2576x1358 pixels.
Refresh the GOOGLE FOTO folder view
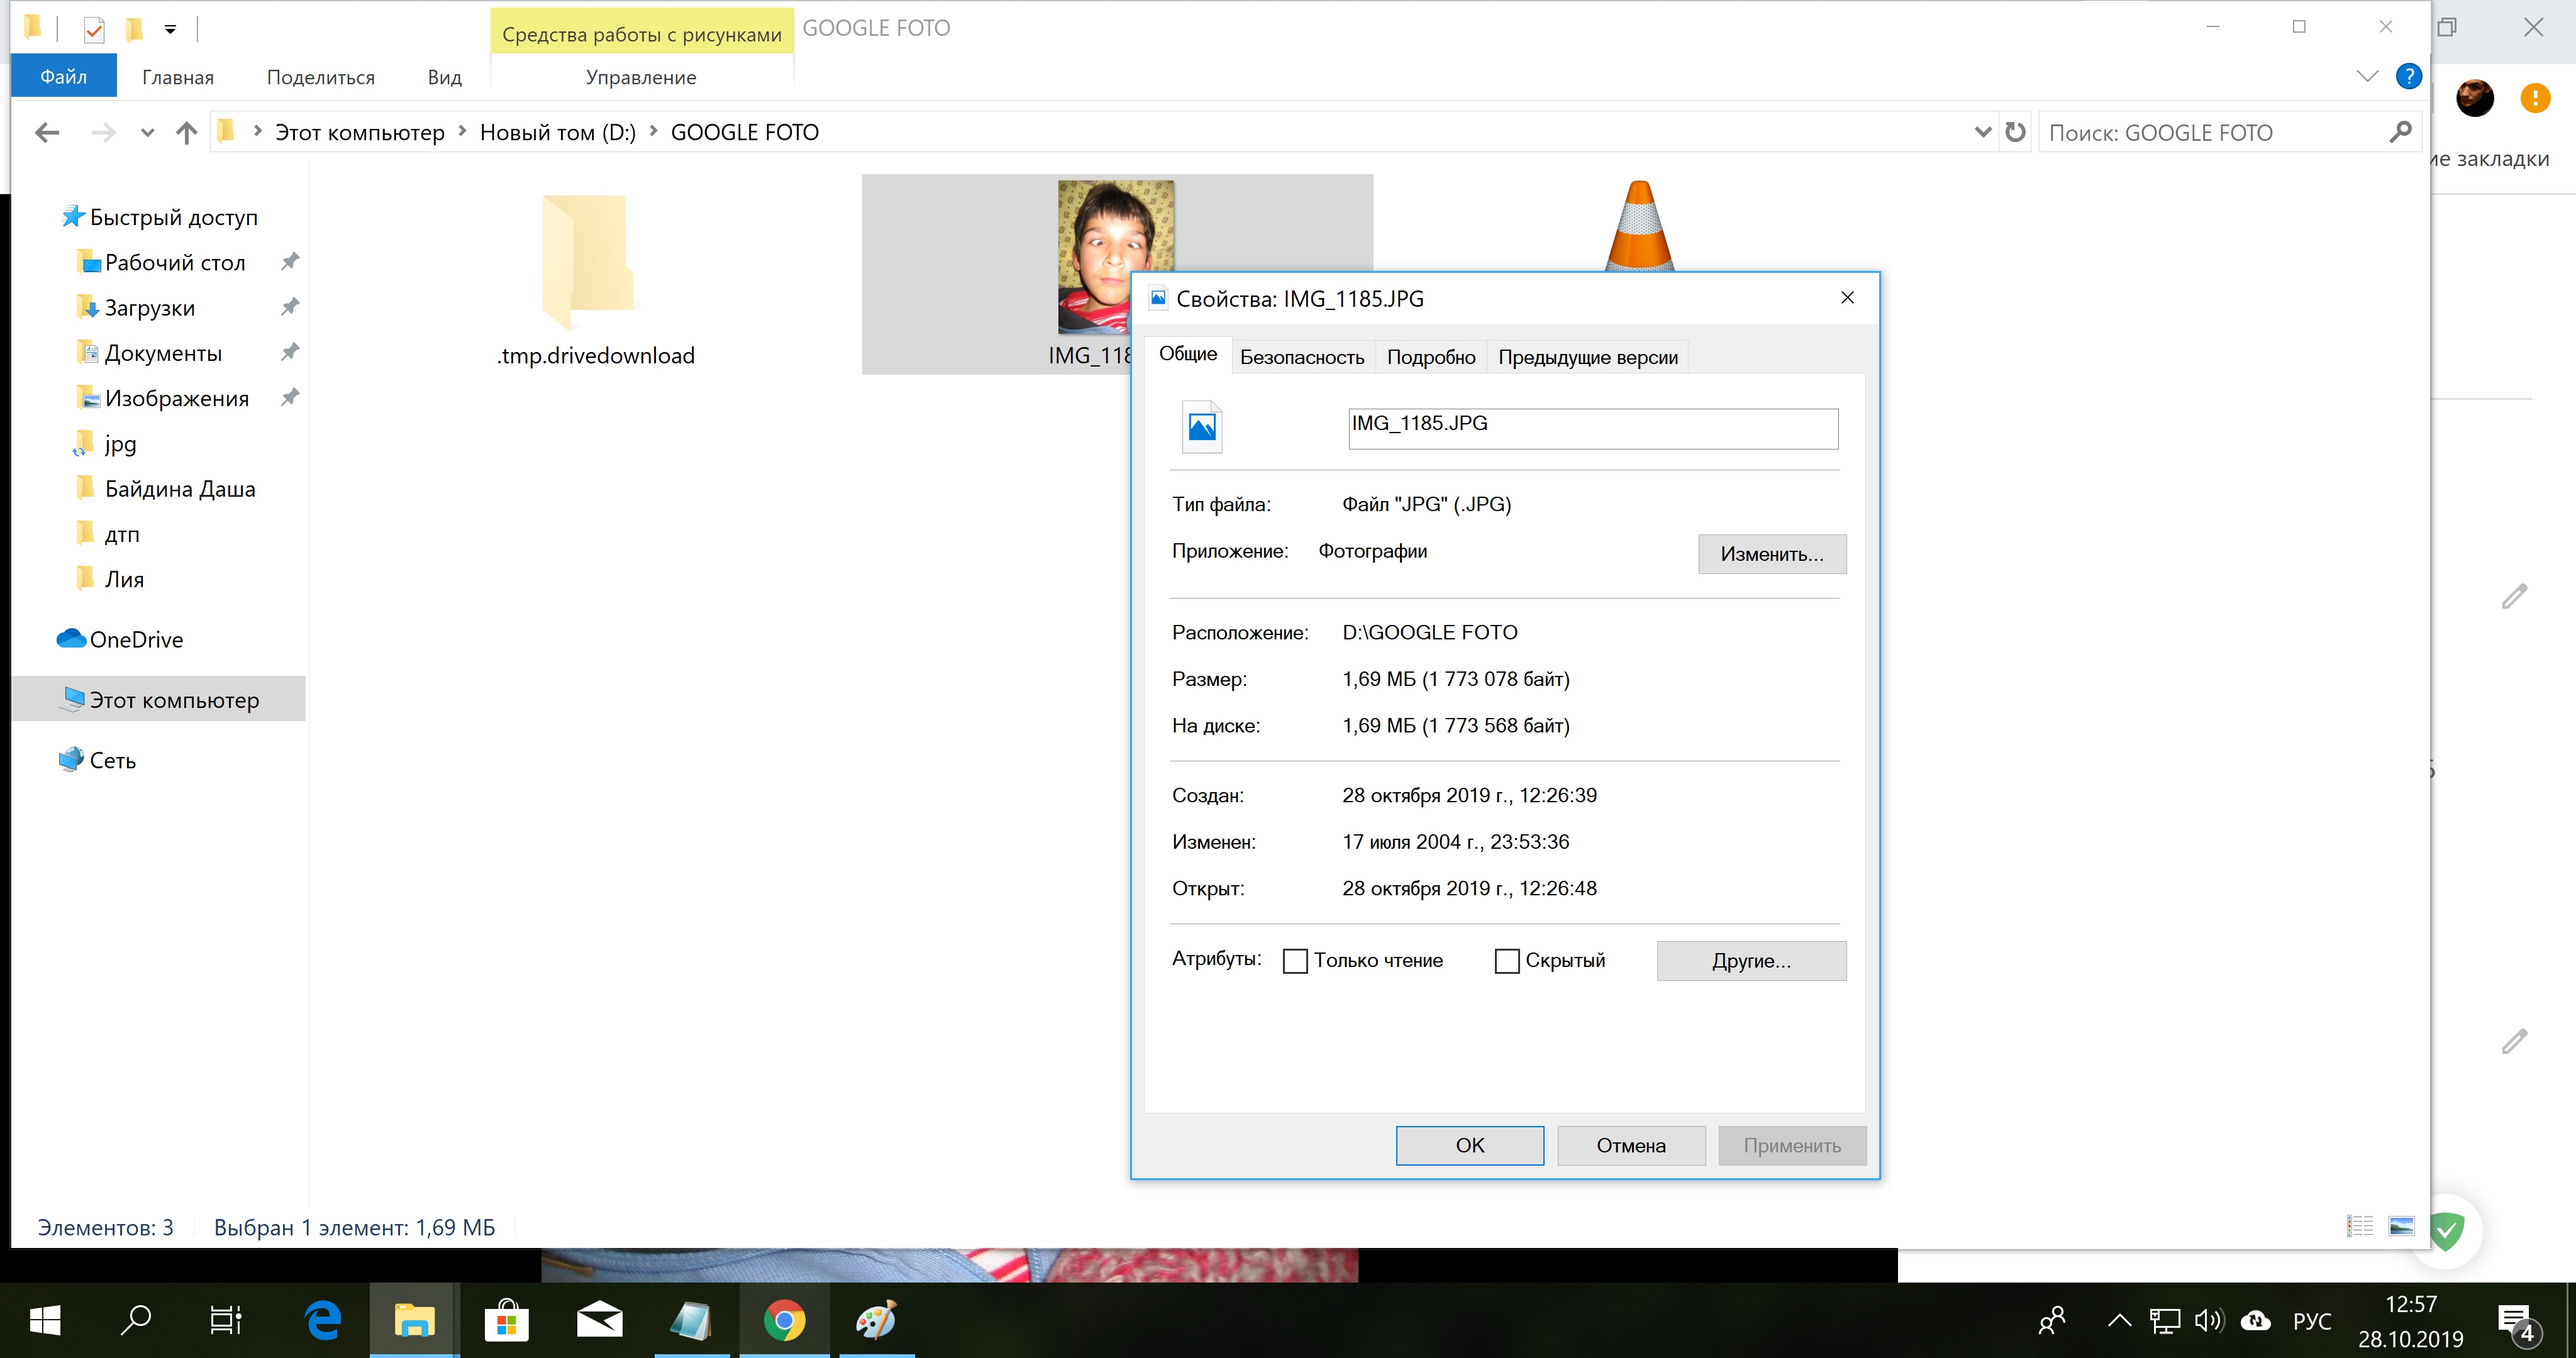(2015, 132)
